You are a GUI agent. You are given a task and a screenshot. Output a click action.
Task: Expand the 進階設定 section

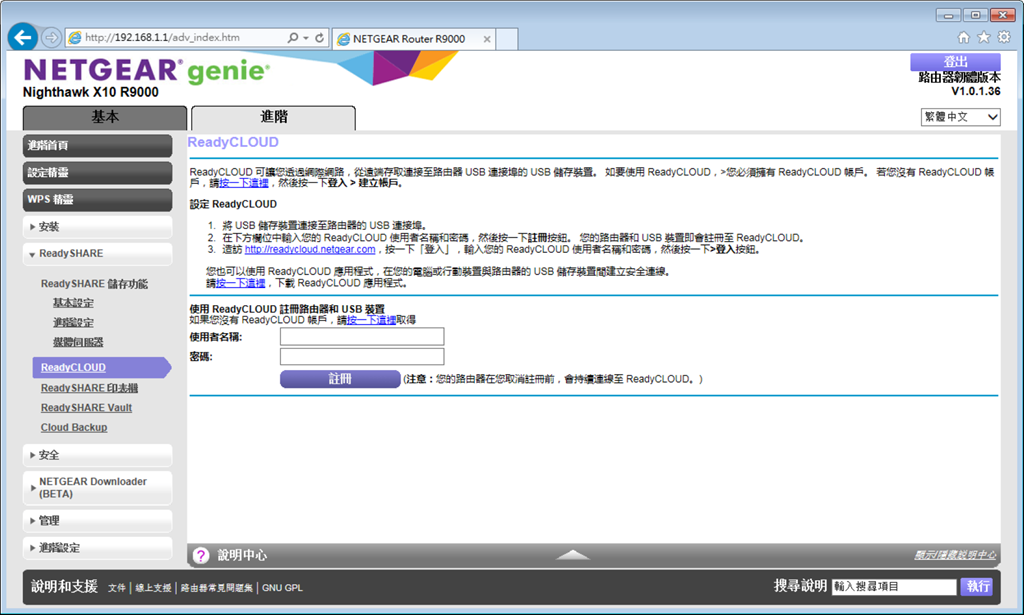97,548
